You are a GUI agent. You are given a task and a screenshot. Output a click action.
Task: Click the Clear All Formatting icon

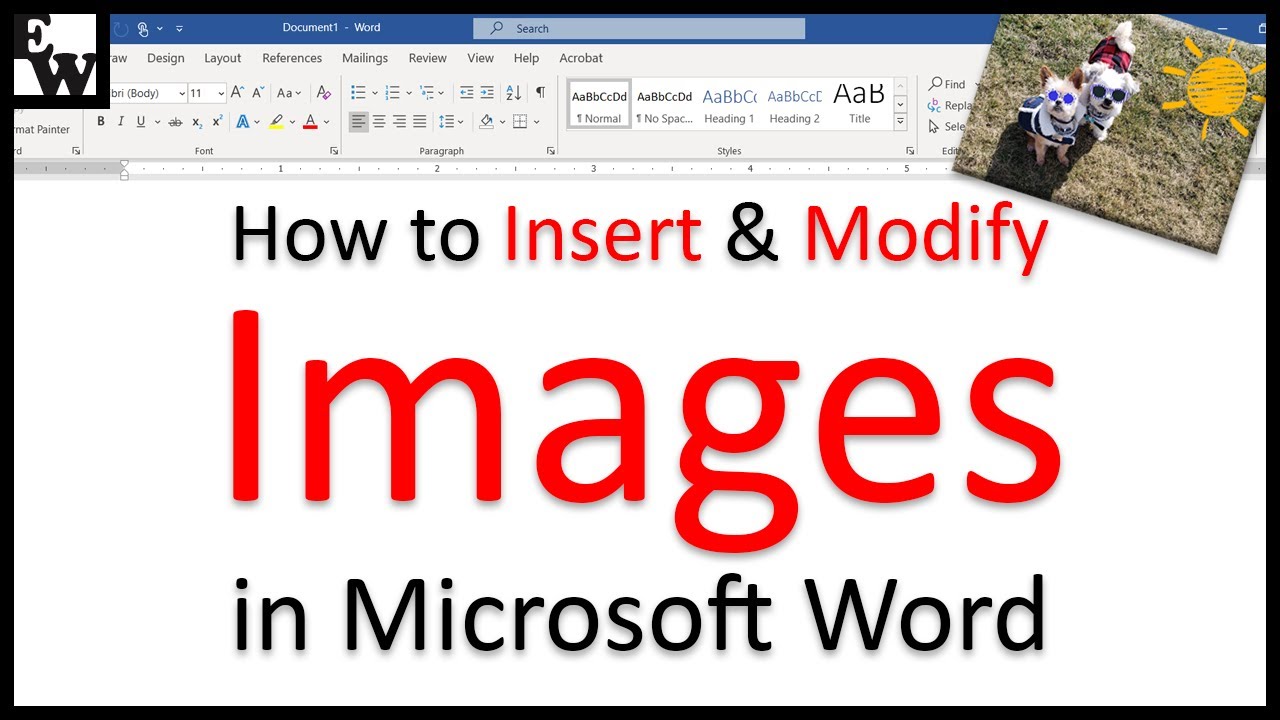point(323,92)
